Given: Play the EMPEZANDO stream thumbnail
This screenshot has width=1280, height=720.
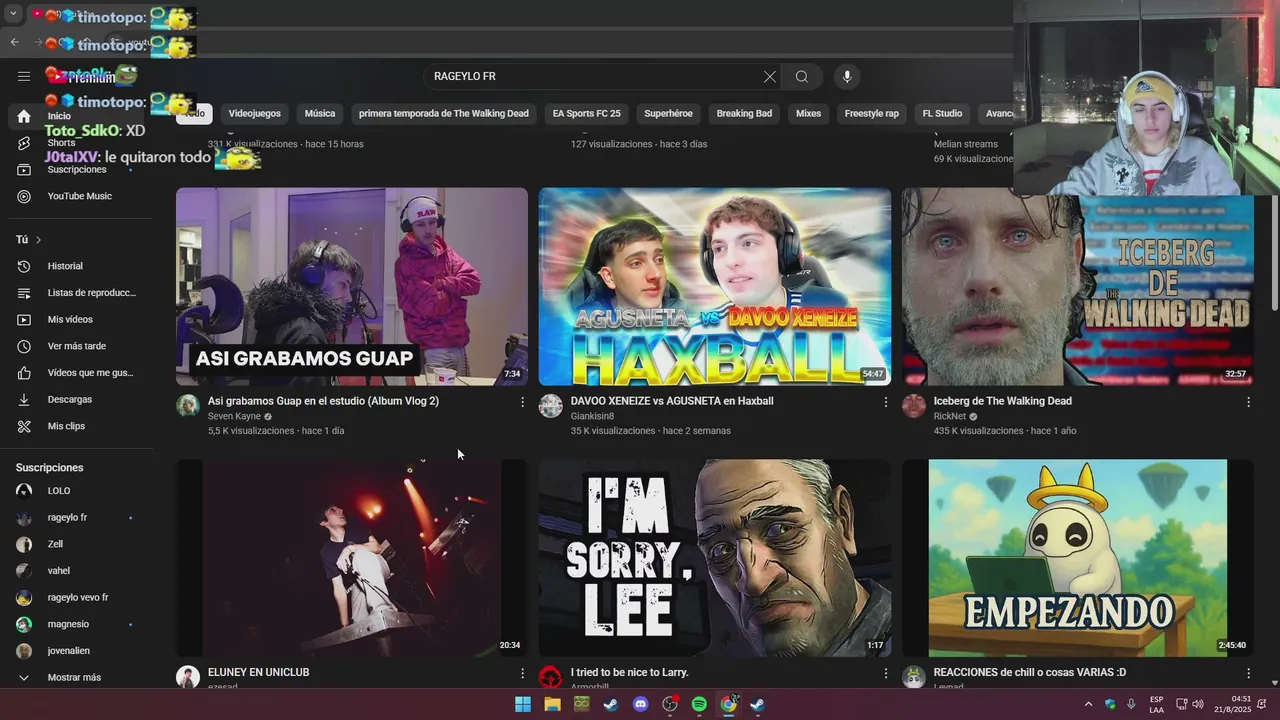Looking at the screenshot, I should point(1078,558).
